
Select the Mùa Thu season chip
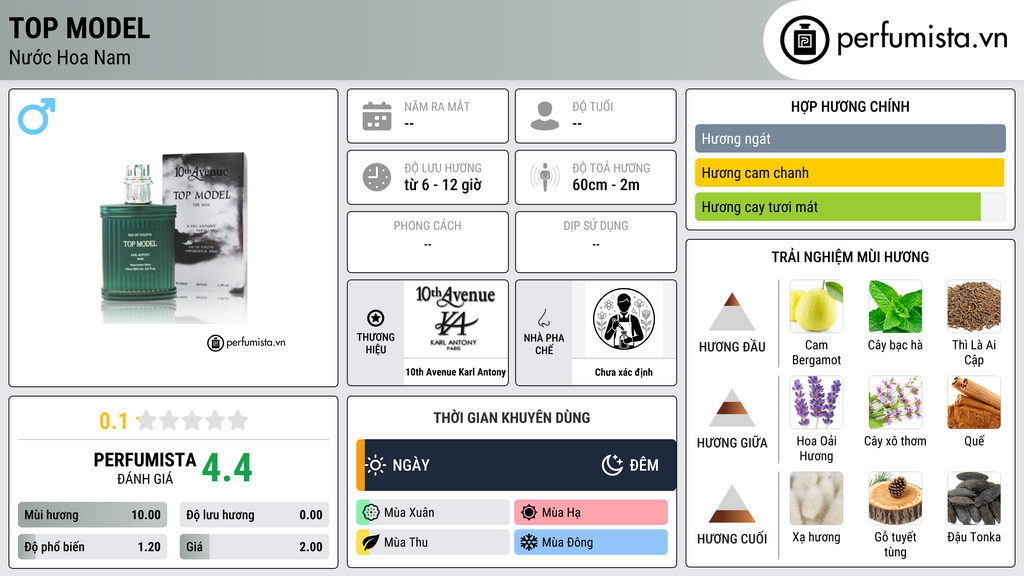point(433,542)
